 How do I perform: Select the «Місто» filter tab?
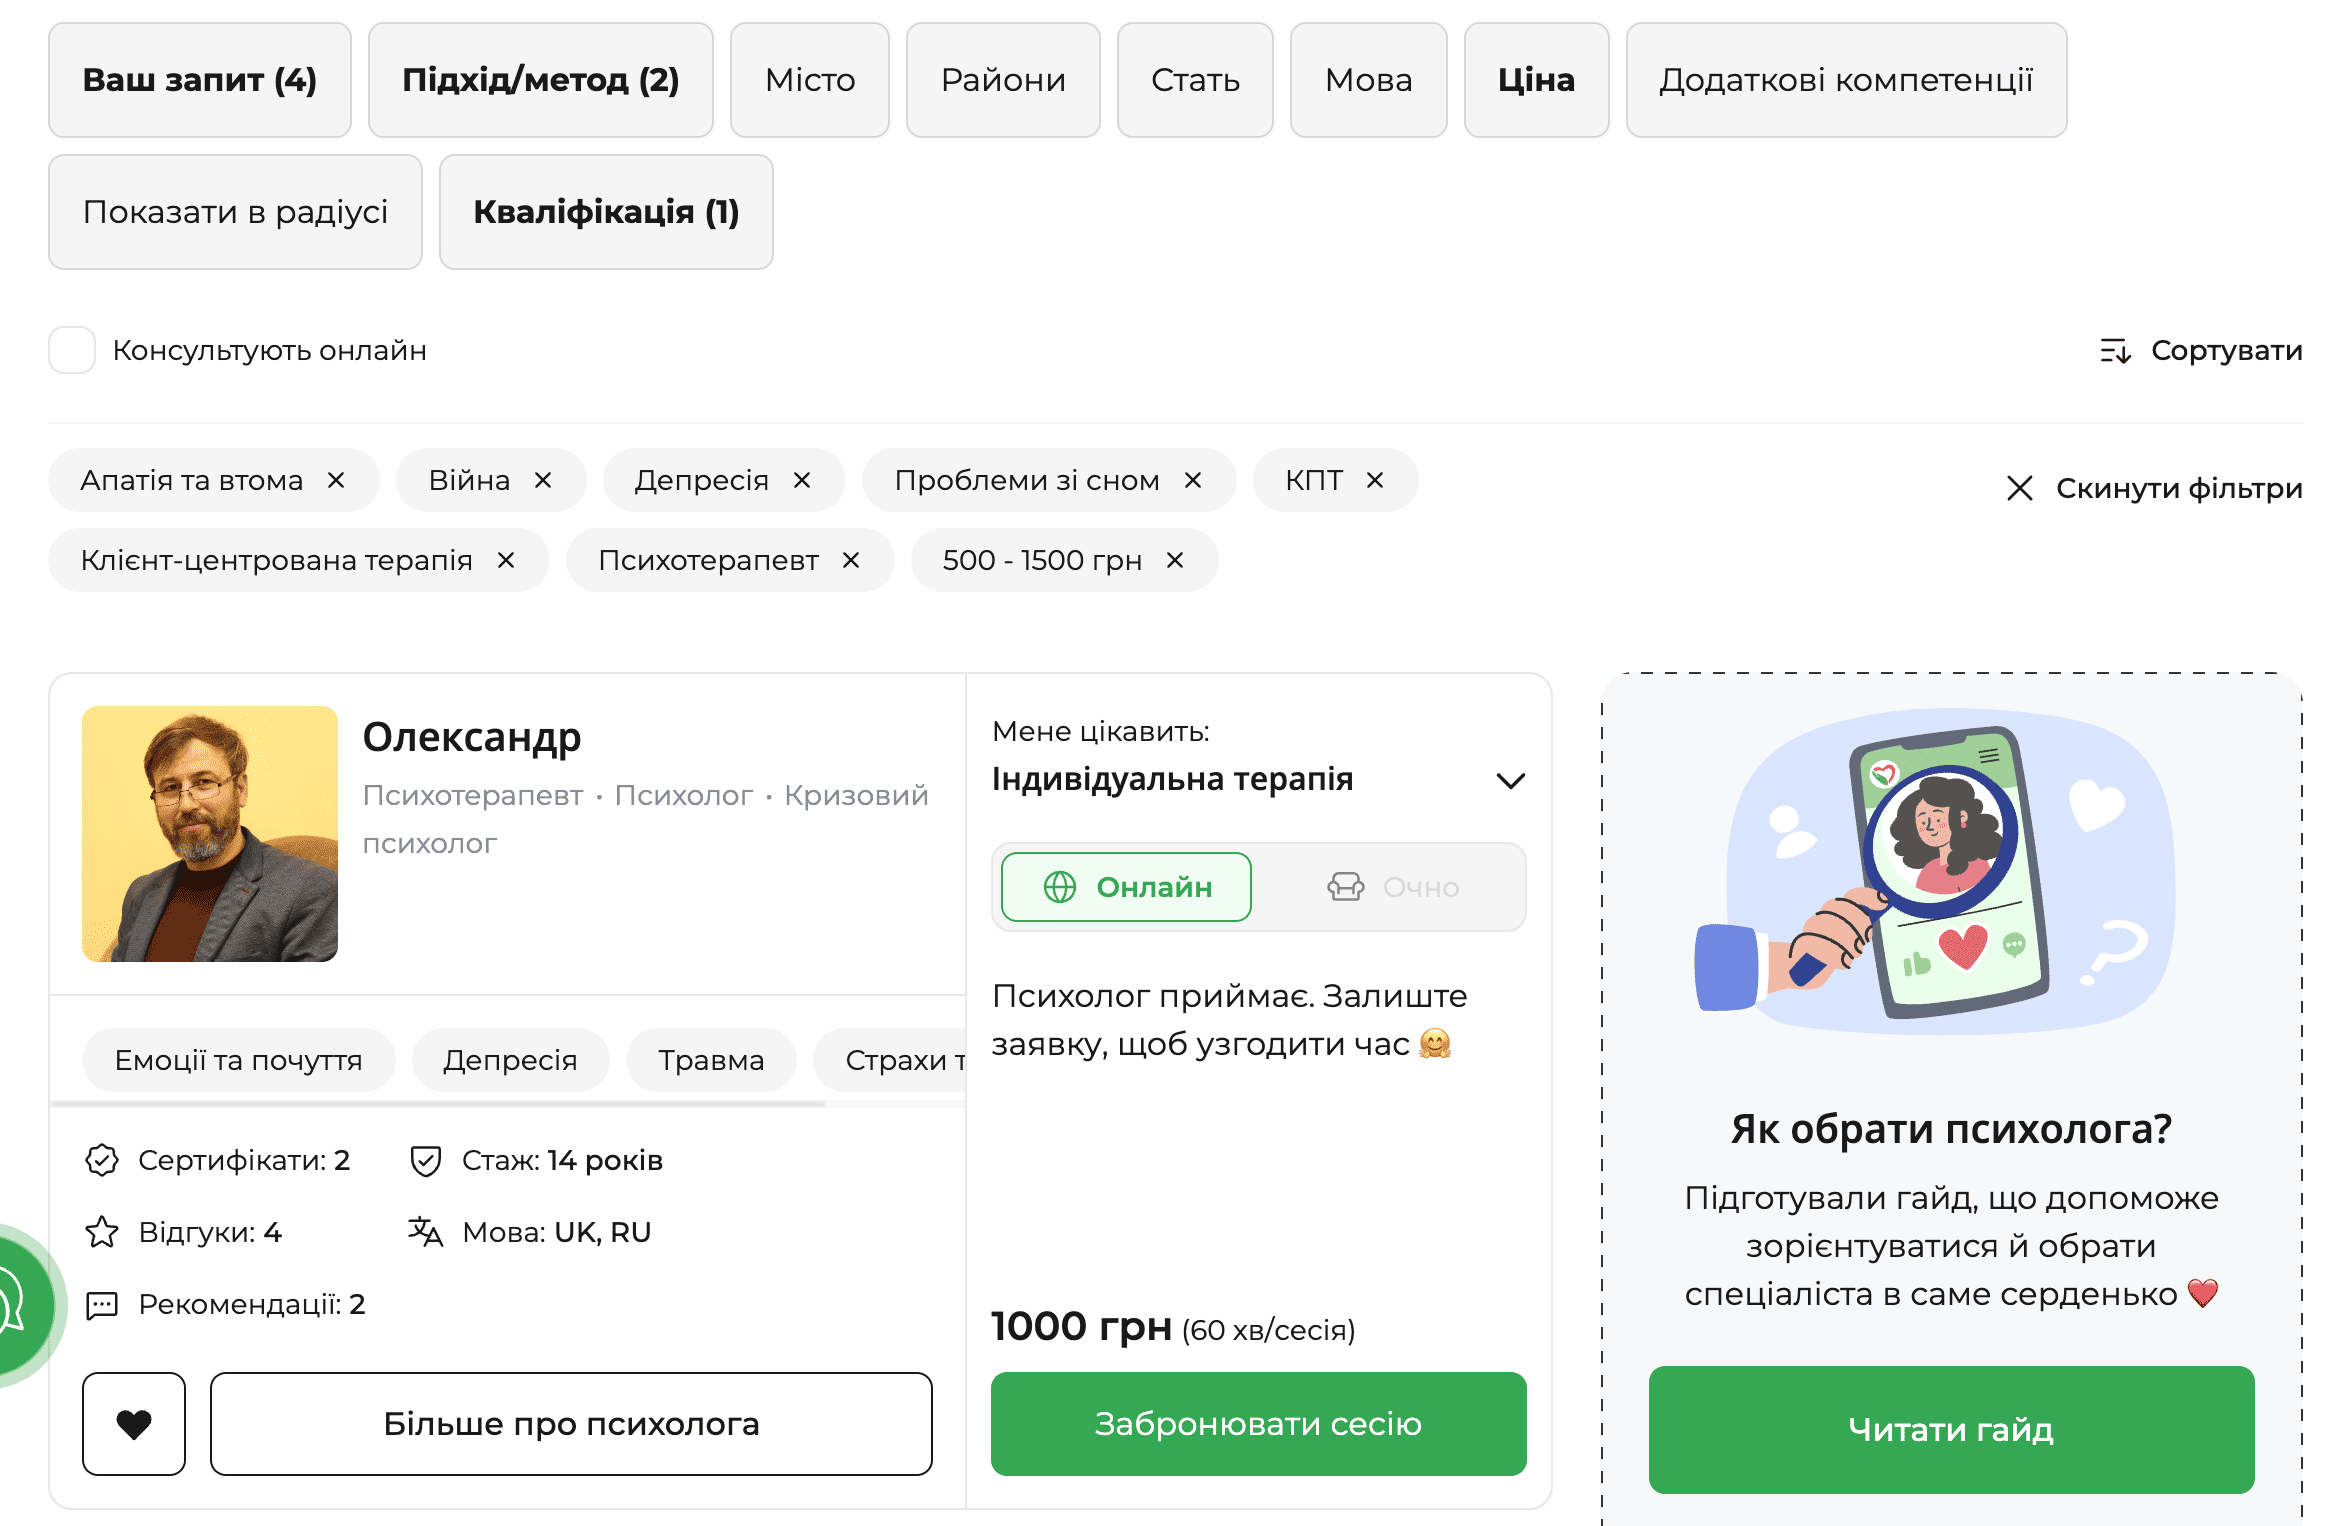[x=809, y=79]
